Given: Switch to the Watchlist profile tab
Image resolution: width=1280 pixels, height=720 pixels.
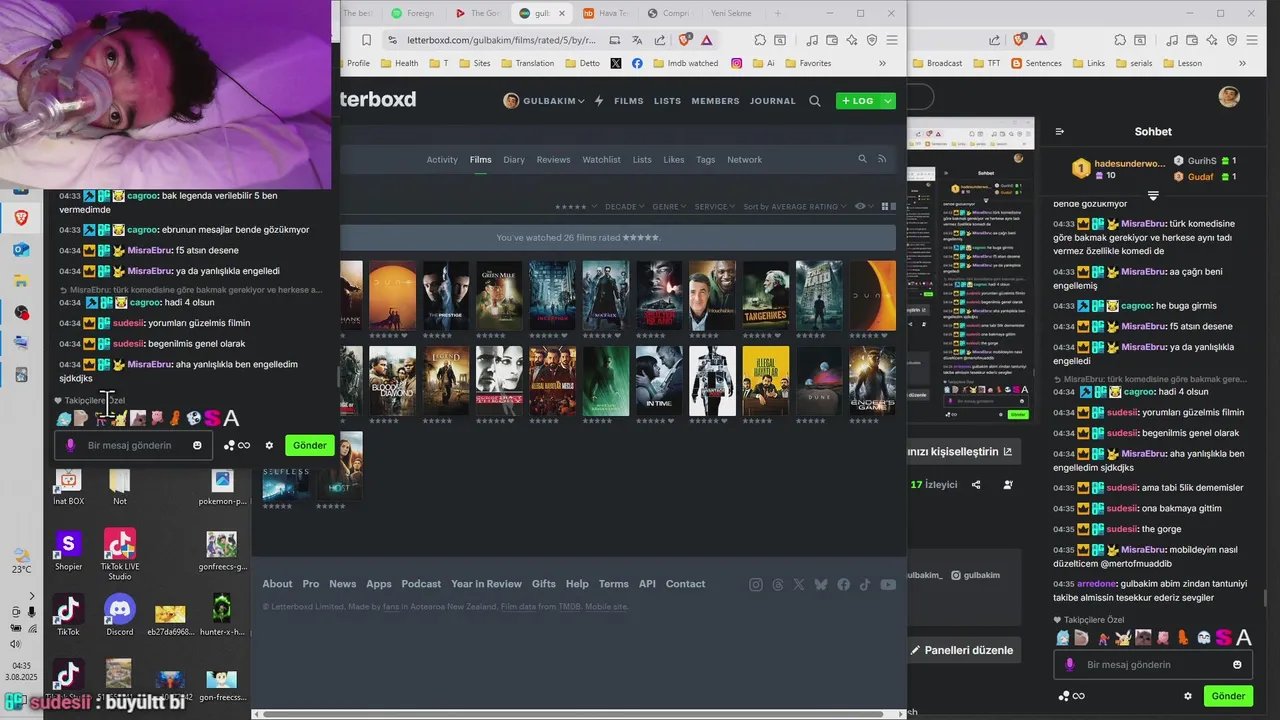Looking at the screenshot, I should point(602,160).
